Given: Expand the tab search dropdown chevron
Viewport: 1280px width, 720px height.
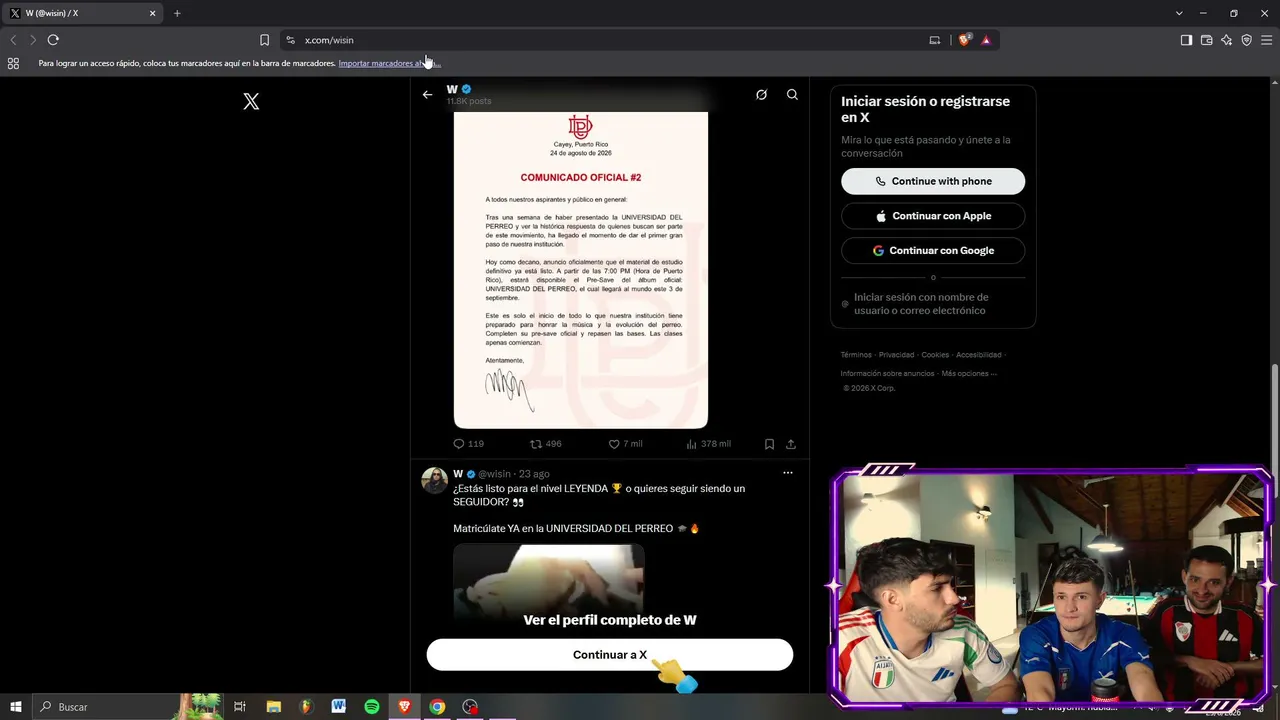Looking at the screenshot, I should [x=1179, y=13].
